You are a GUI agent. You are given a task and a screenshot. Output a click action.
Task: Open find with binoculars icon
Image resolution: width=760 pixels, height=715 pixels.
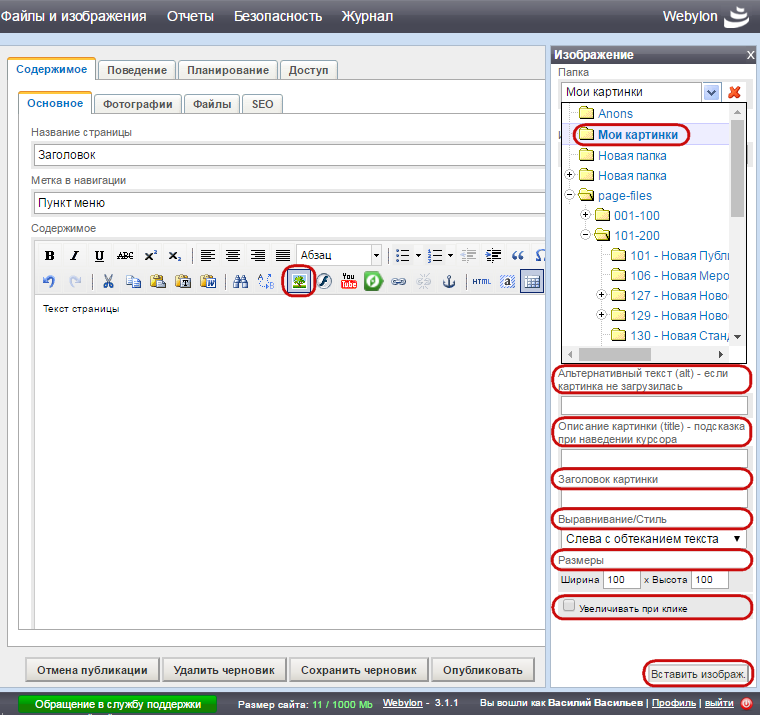coord(240,281)
